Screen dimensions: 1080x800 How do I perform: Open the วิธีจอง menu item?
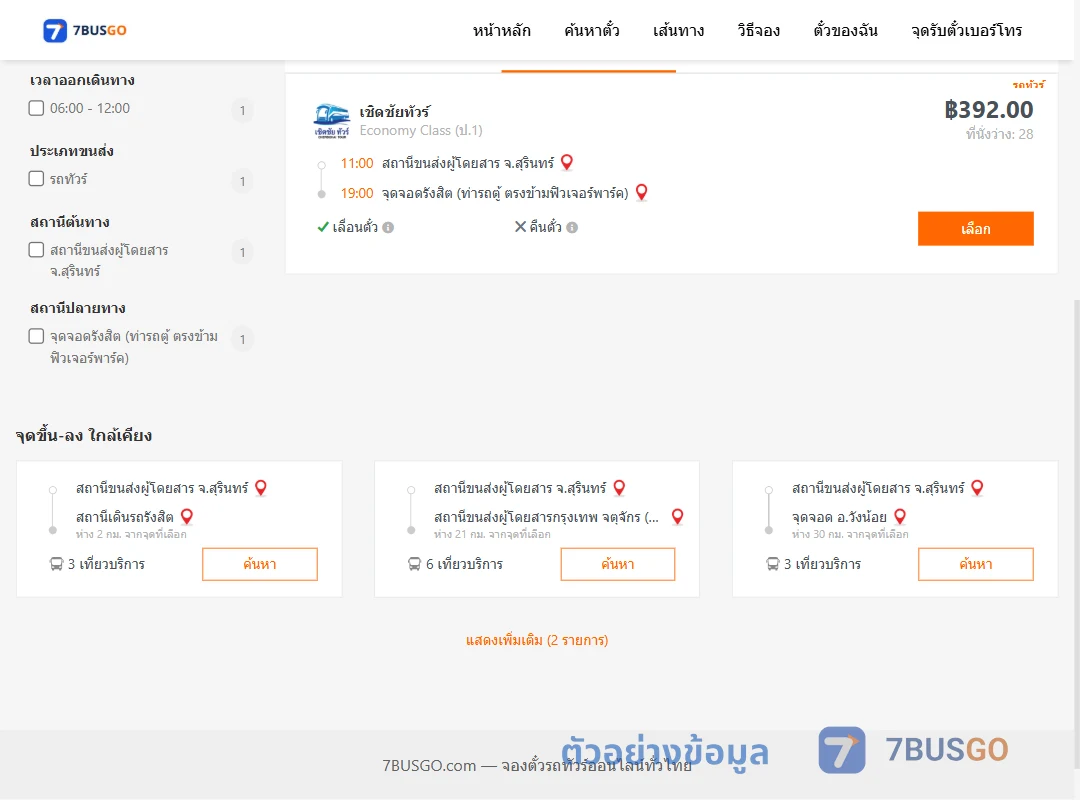[758, 30]
